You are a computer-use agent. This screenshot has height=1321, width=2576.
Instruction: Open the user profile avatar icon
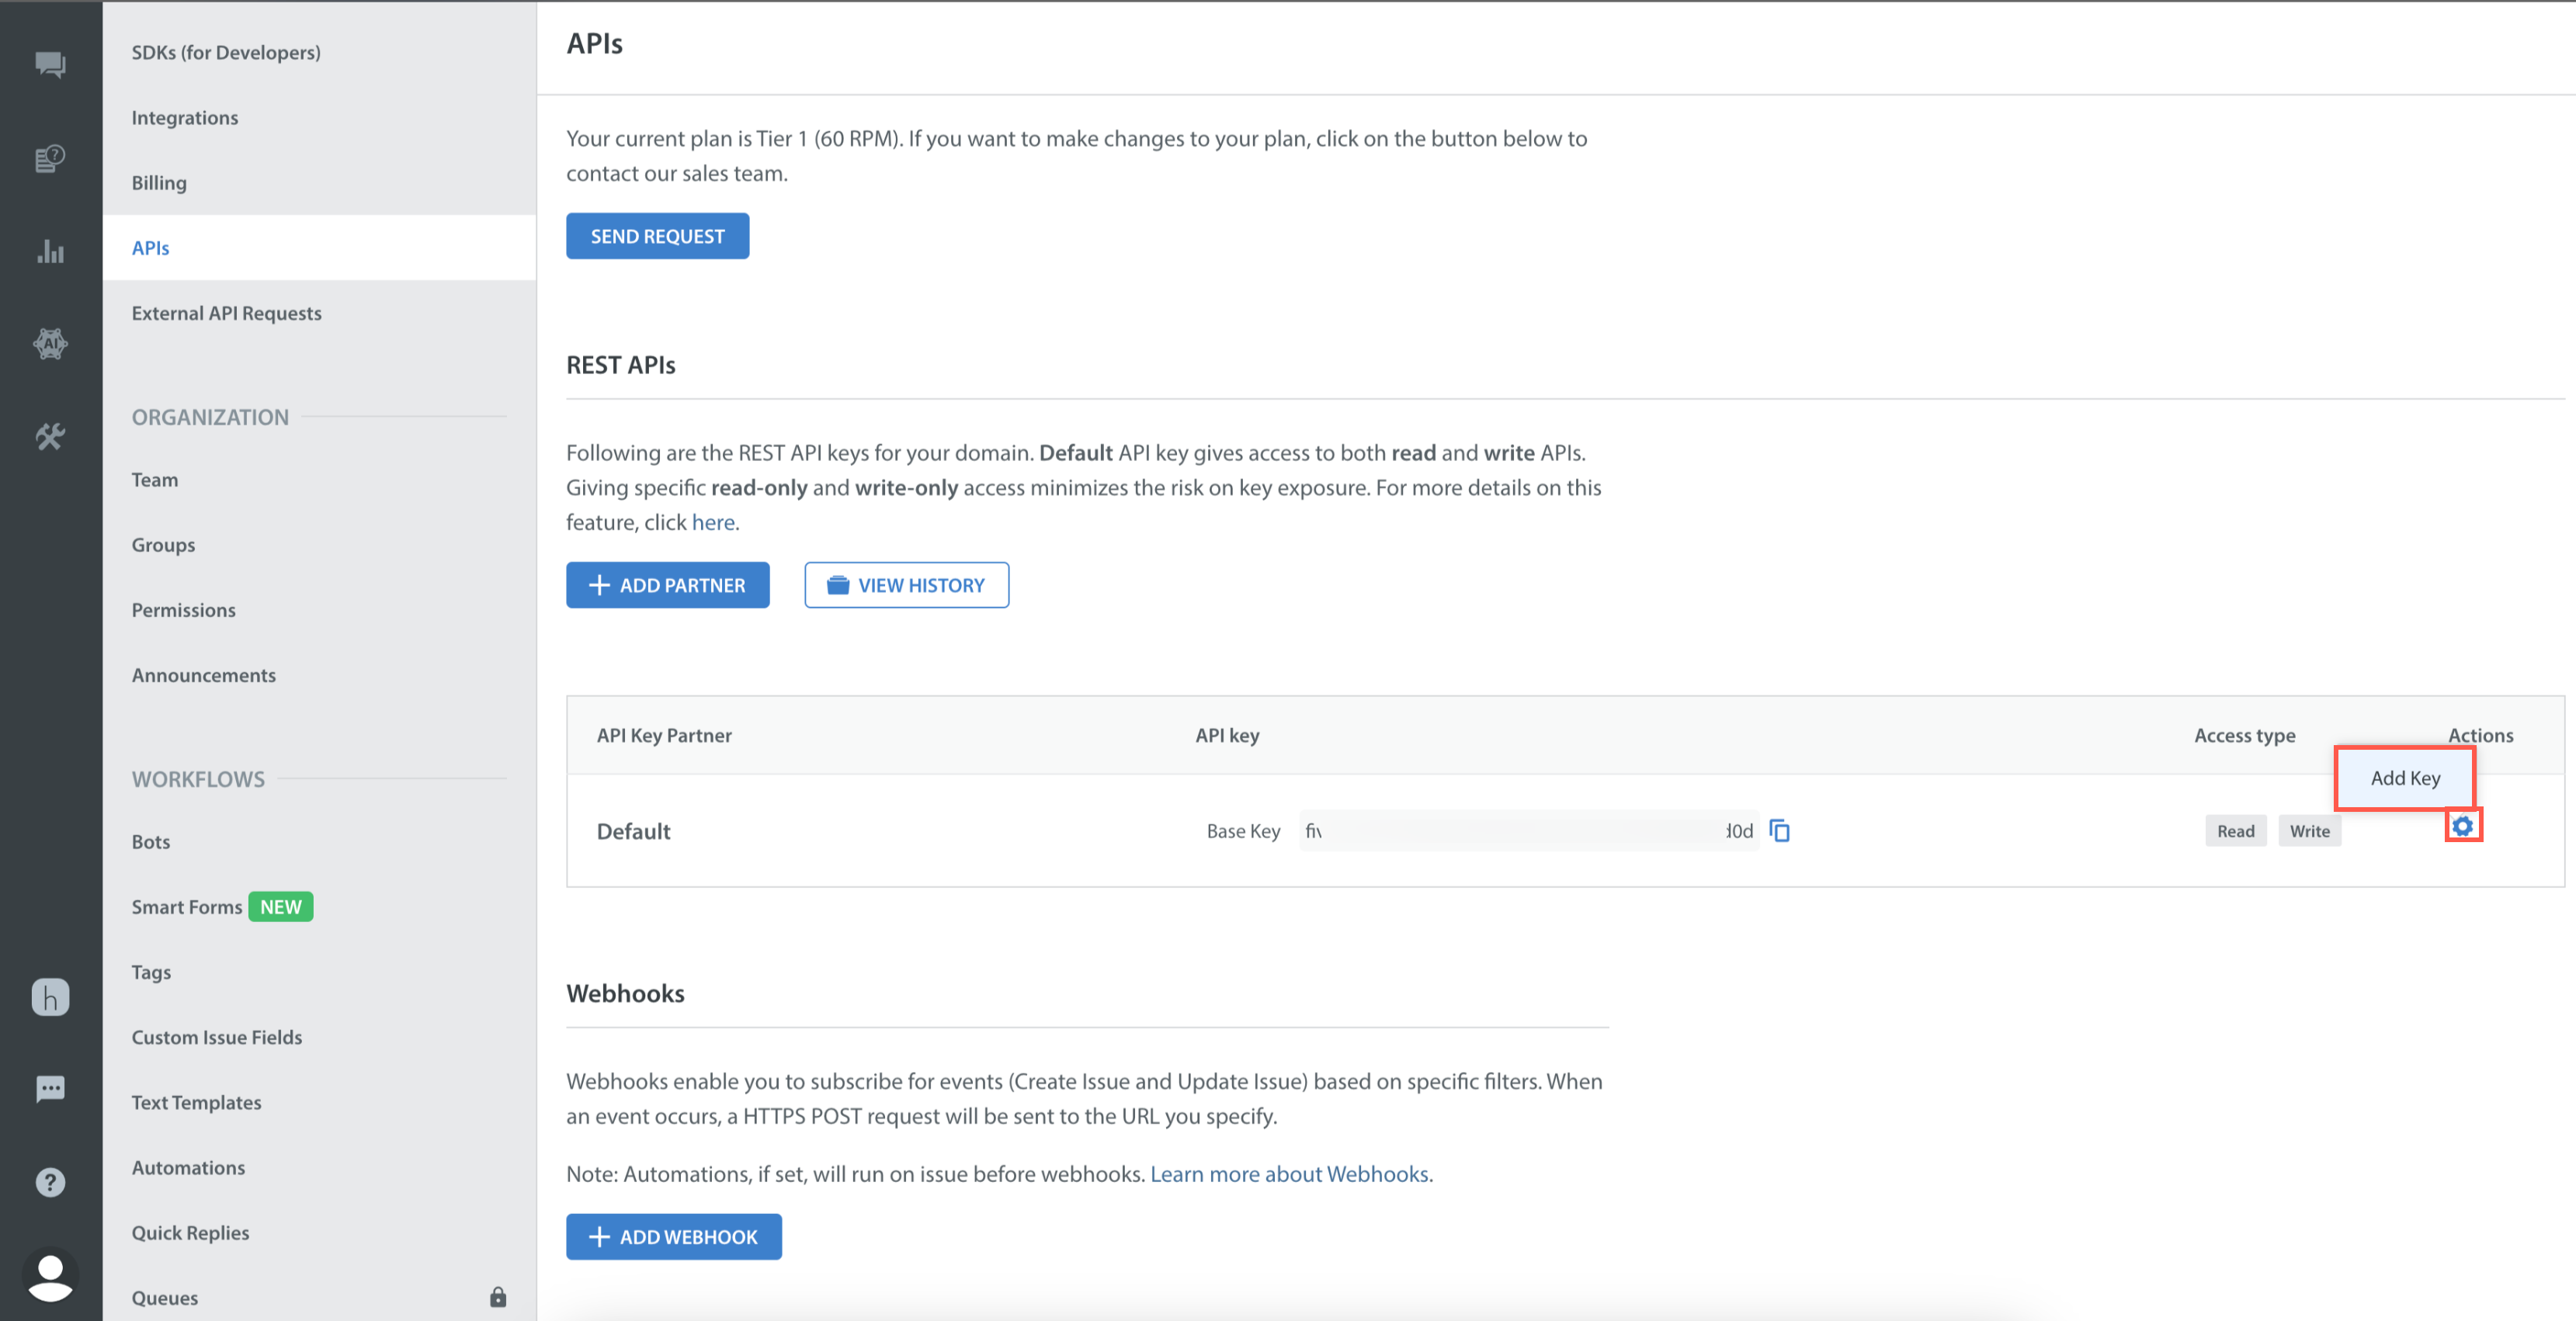(50, 1275)
